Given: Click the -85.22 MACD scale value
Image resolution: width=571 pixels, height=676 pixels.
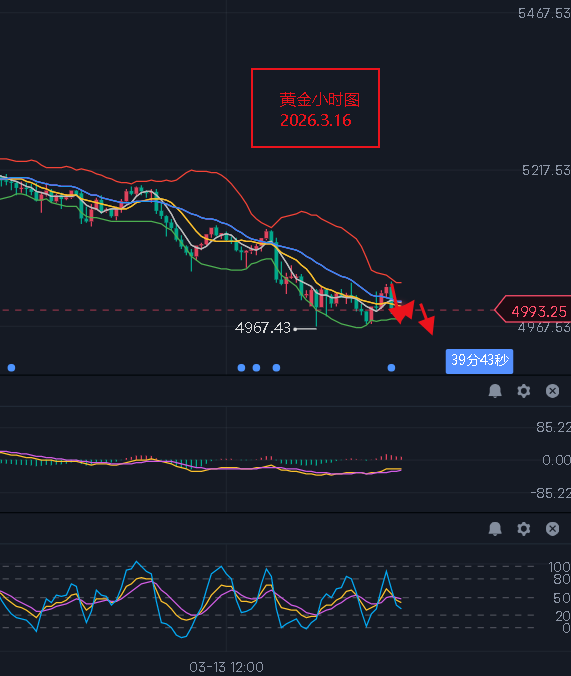Looking at the screenshot, I should tap(551, 493).
